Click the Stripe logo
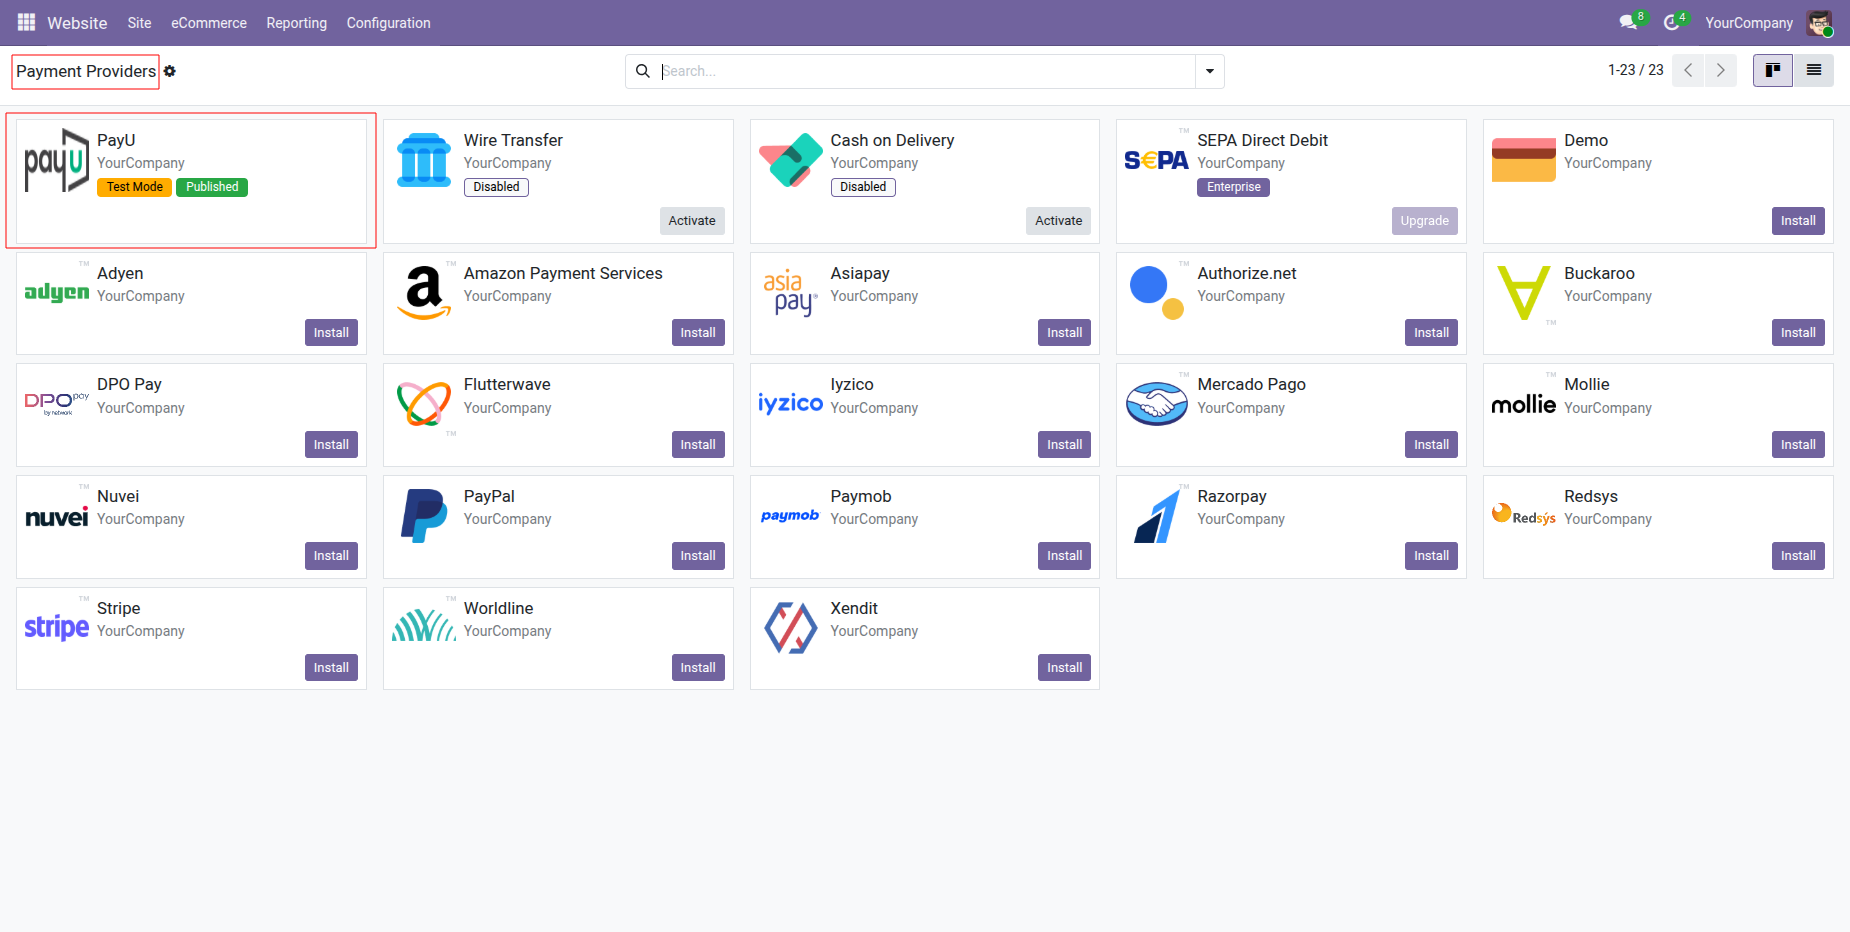 57,627
